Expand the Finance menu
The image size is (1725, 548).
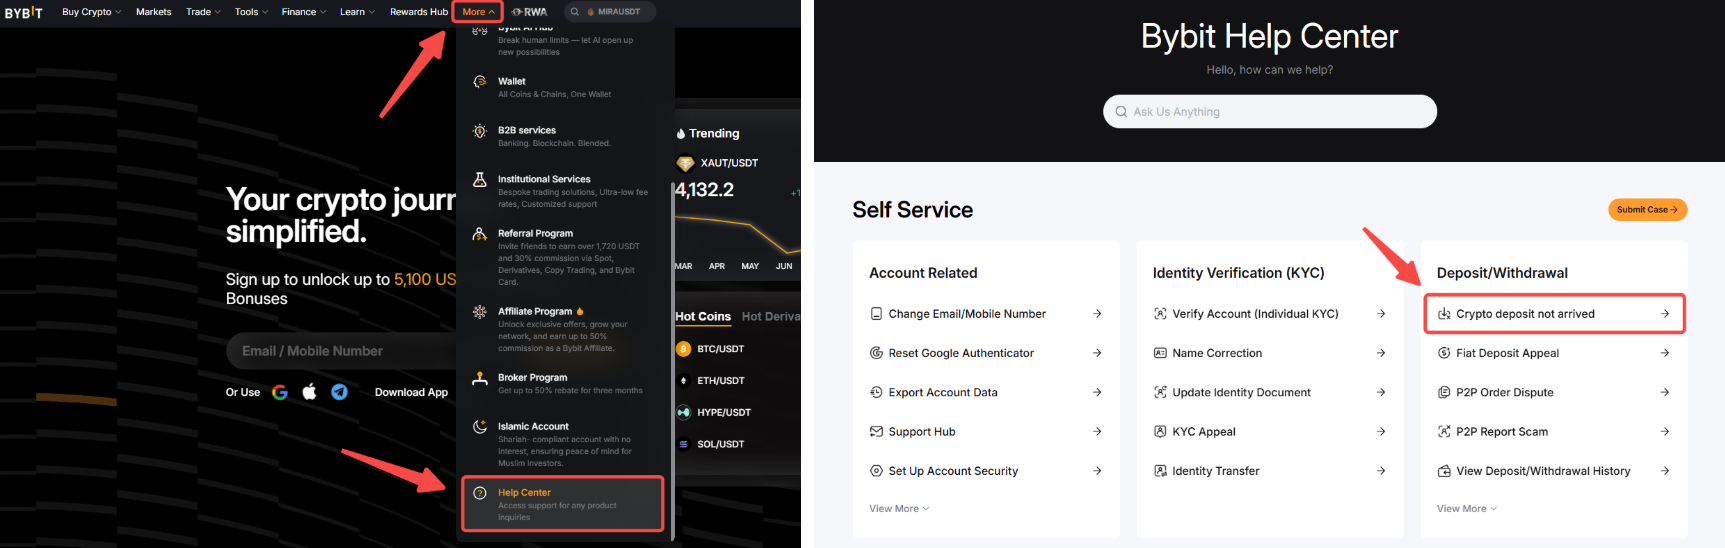pyautogui.click(x=303, y=12)
